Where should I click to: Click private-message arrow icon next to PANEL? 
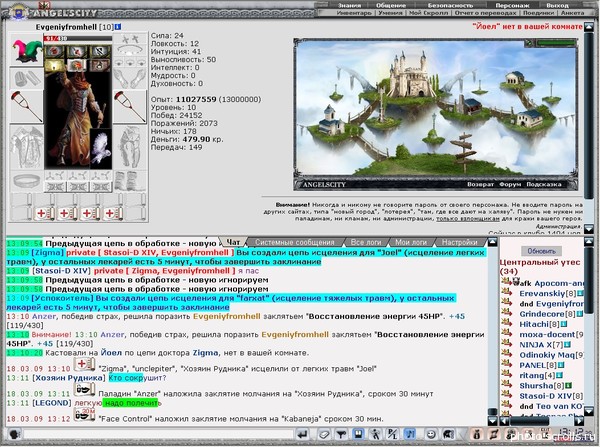[507, 365]
